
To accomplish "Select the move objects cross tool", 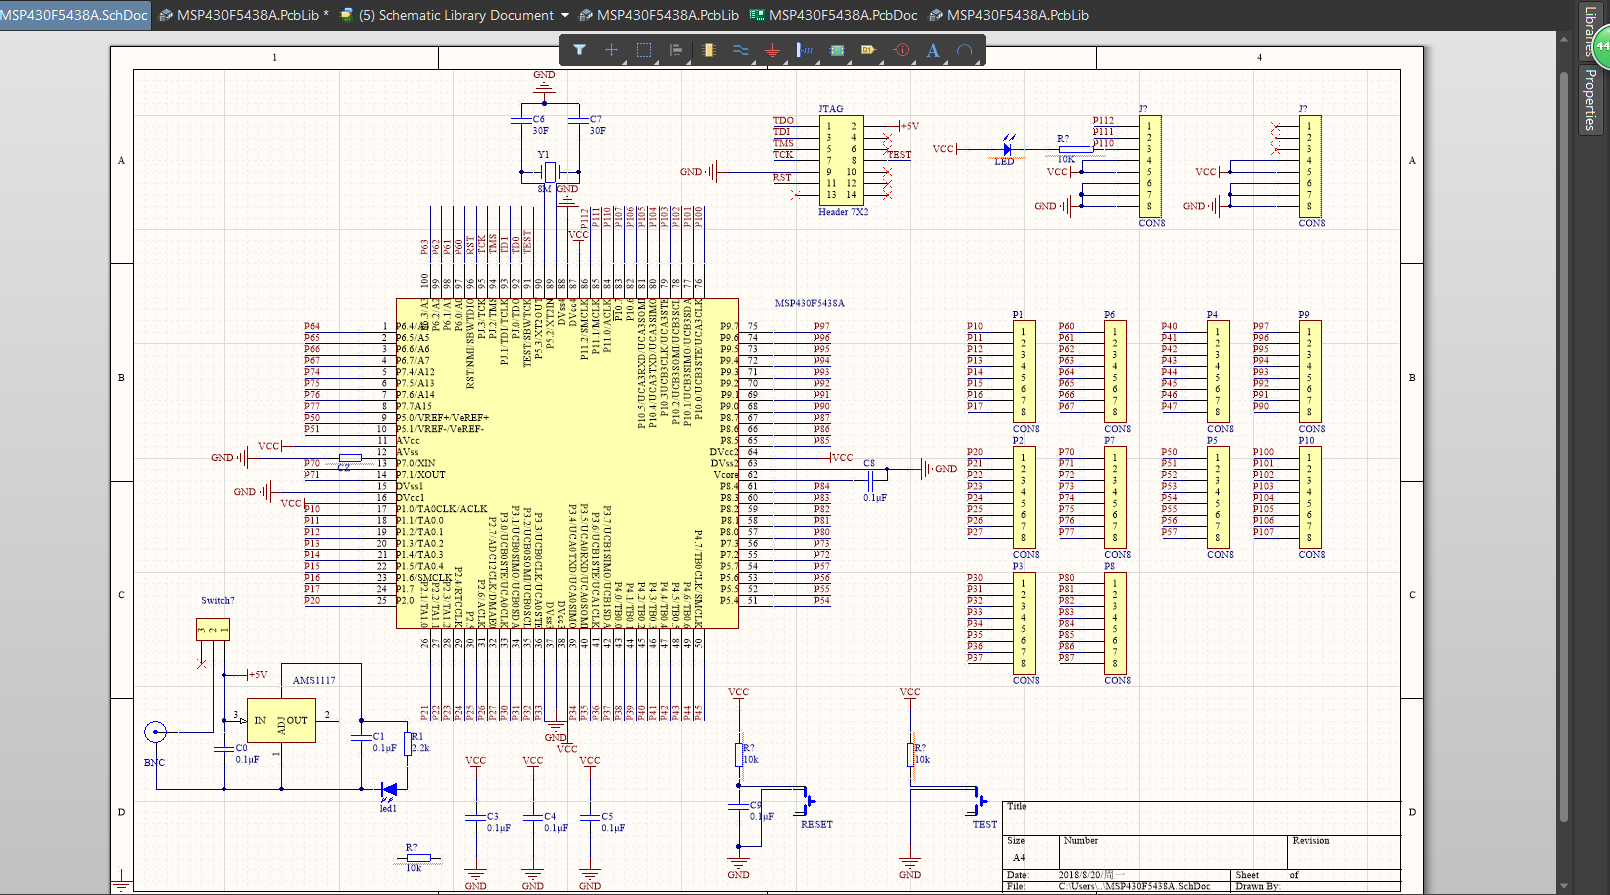I will click(x=611, y=50).
